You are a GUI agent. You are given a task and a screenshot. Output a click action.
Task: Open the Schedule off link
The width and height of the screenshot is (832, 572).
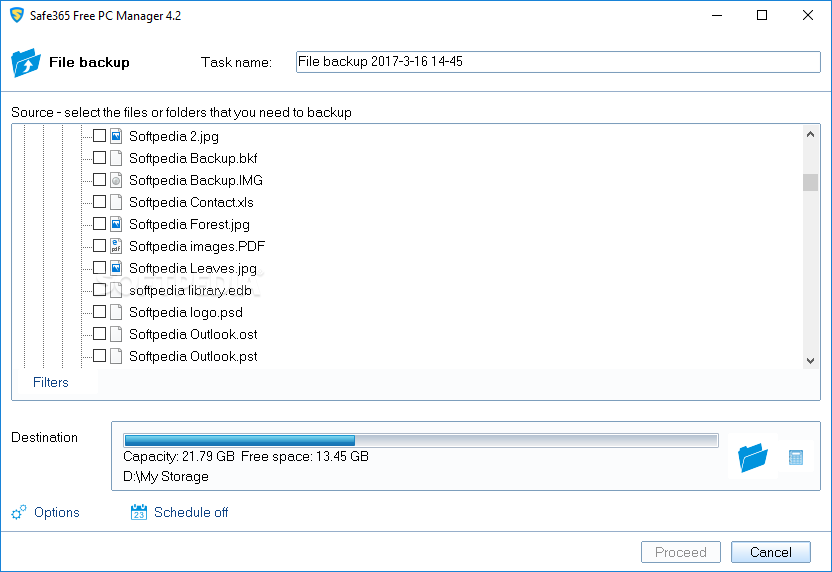tap(191, 512)
